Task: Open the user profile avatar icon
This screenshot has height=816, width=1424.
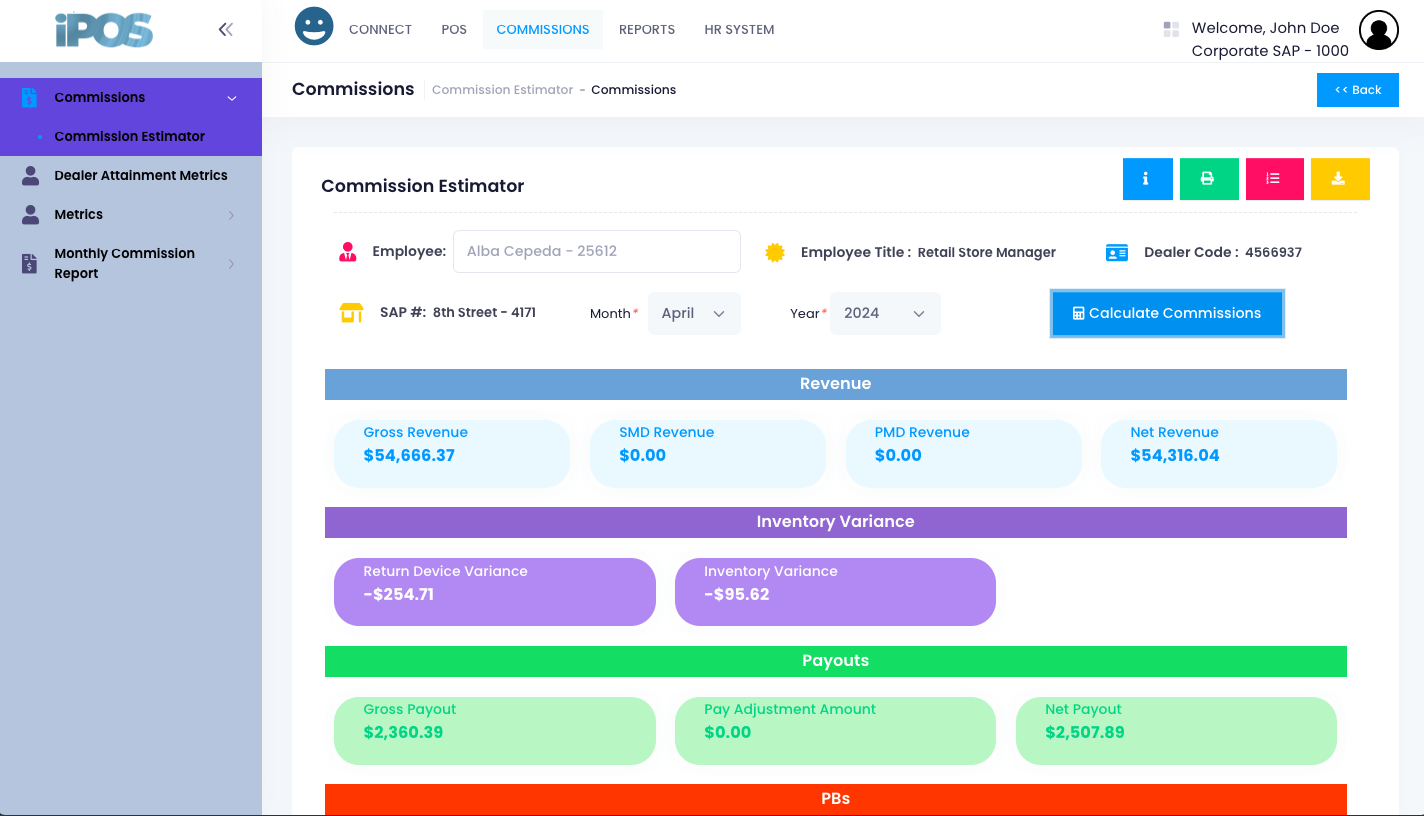Action: (1378, 30)
